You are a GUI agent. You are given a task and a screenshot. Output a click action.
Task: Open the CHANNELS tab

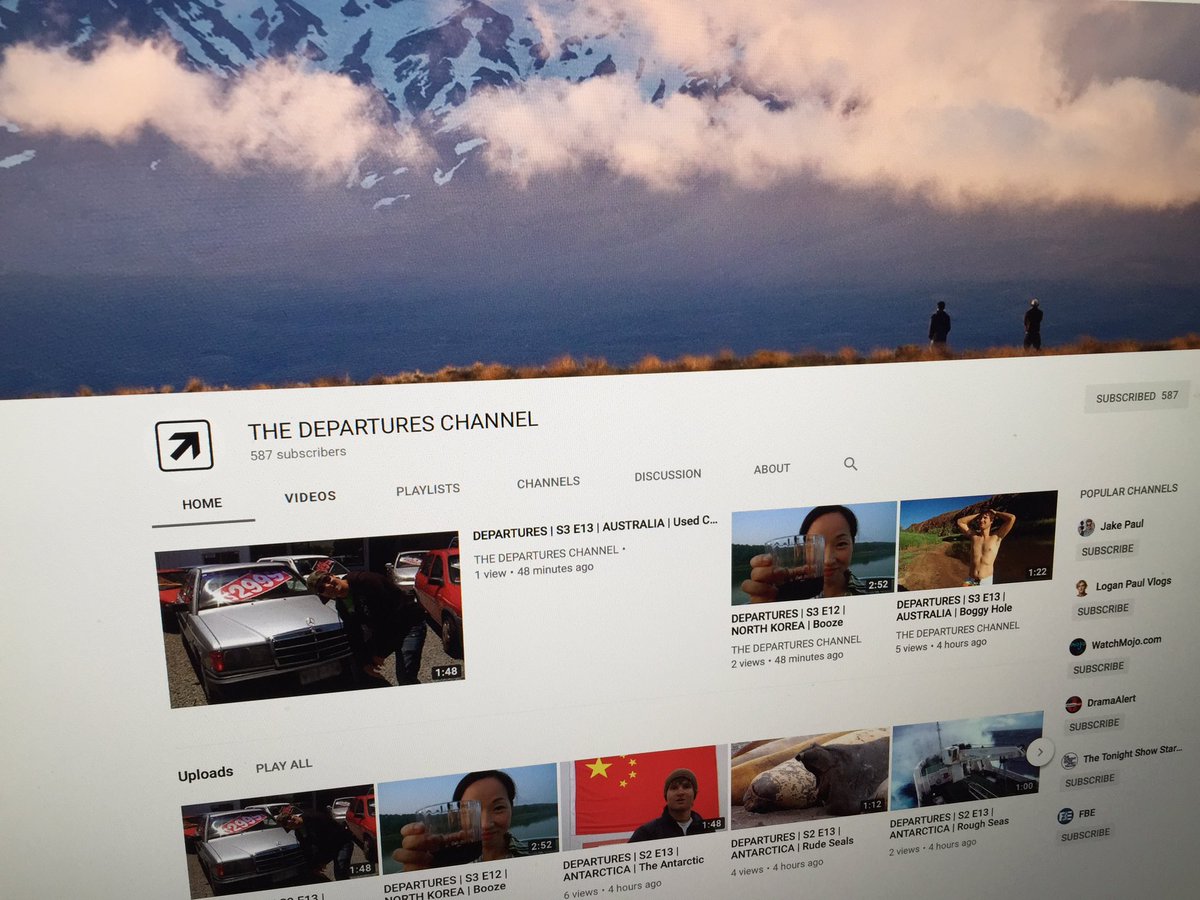click(x=548, y=482)
